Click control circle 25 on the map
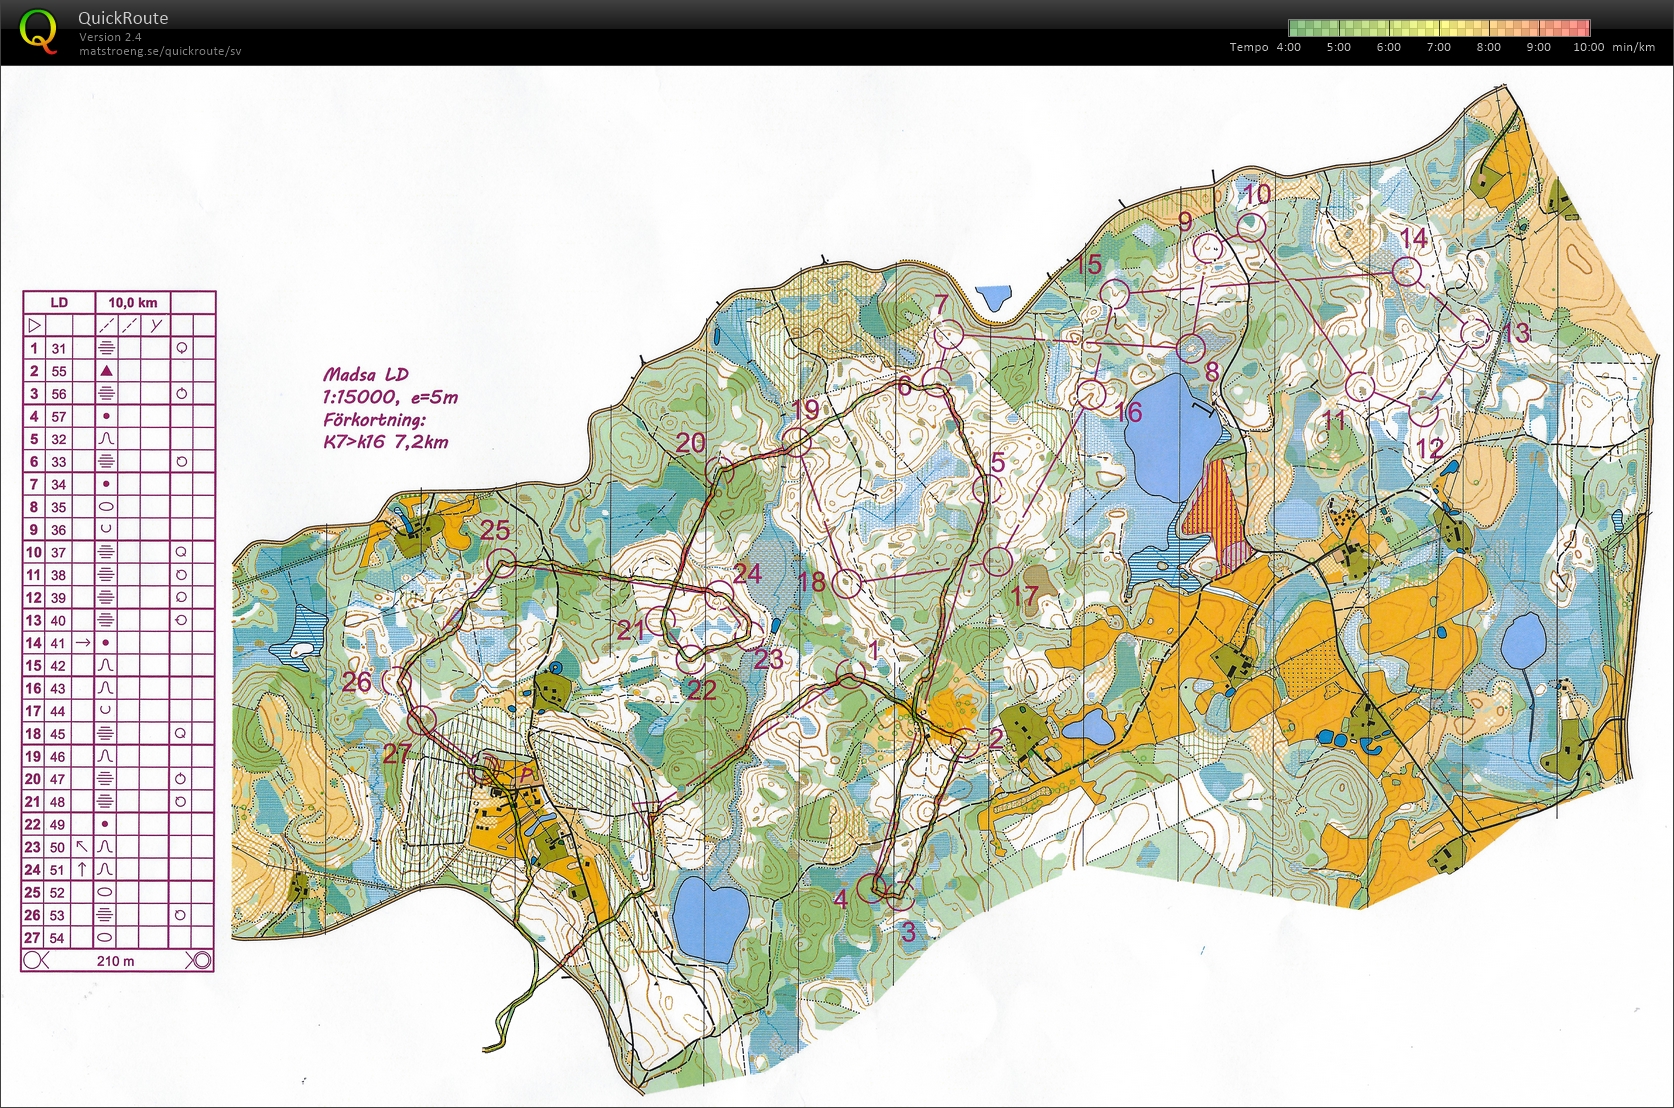 click(501, 563)
